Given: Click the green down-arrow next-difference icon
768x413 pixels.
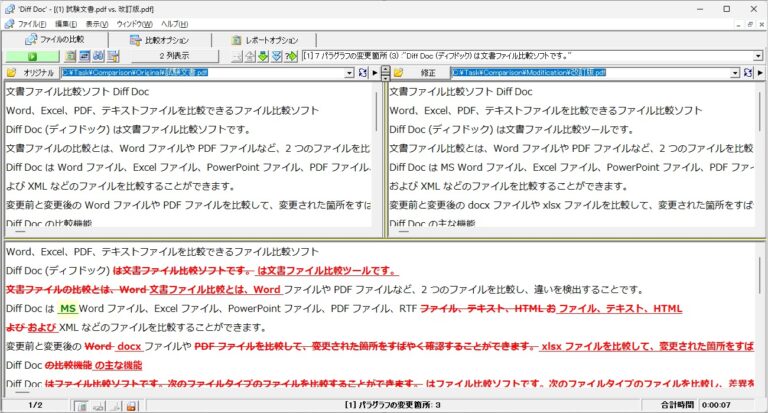Looking at the screenshot, I should pos(264,56).
